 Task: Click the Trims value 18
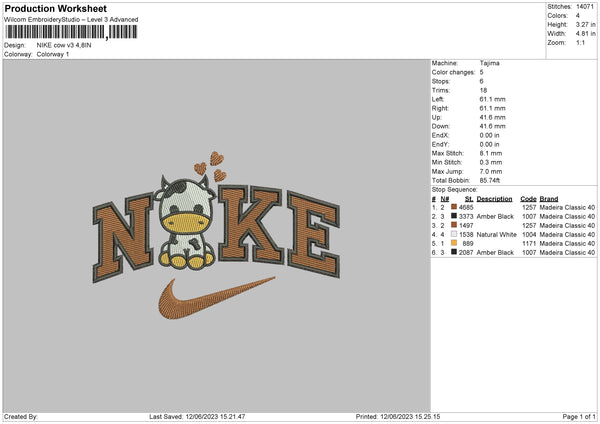[x=483, y=90]
